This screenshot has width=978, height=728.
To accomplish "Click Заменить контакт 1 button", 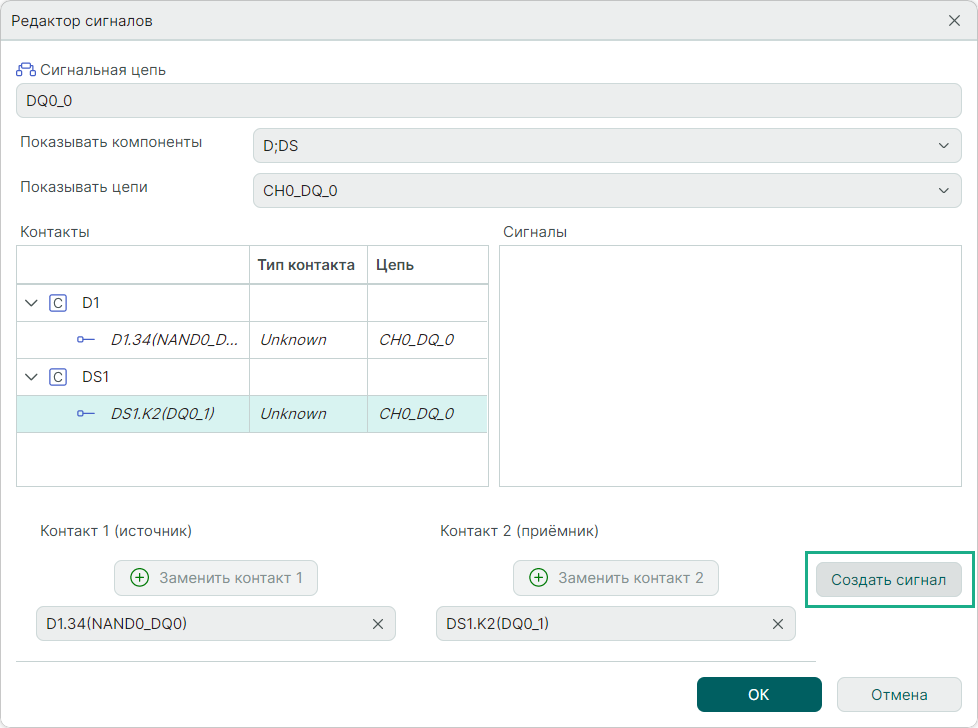I will pyautogui.click(x=216, y=578).
